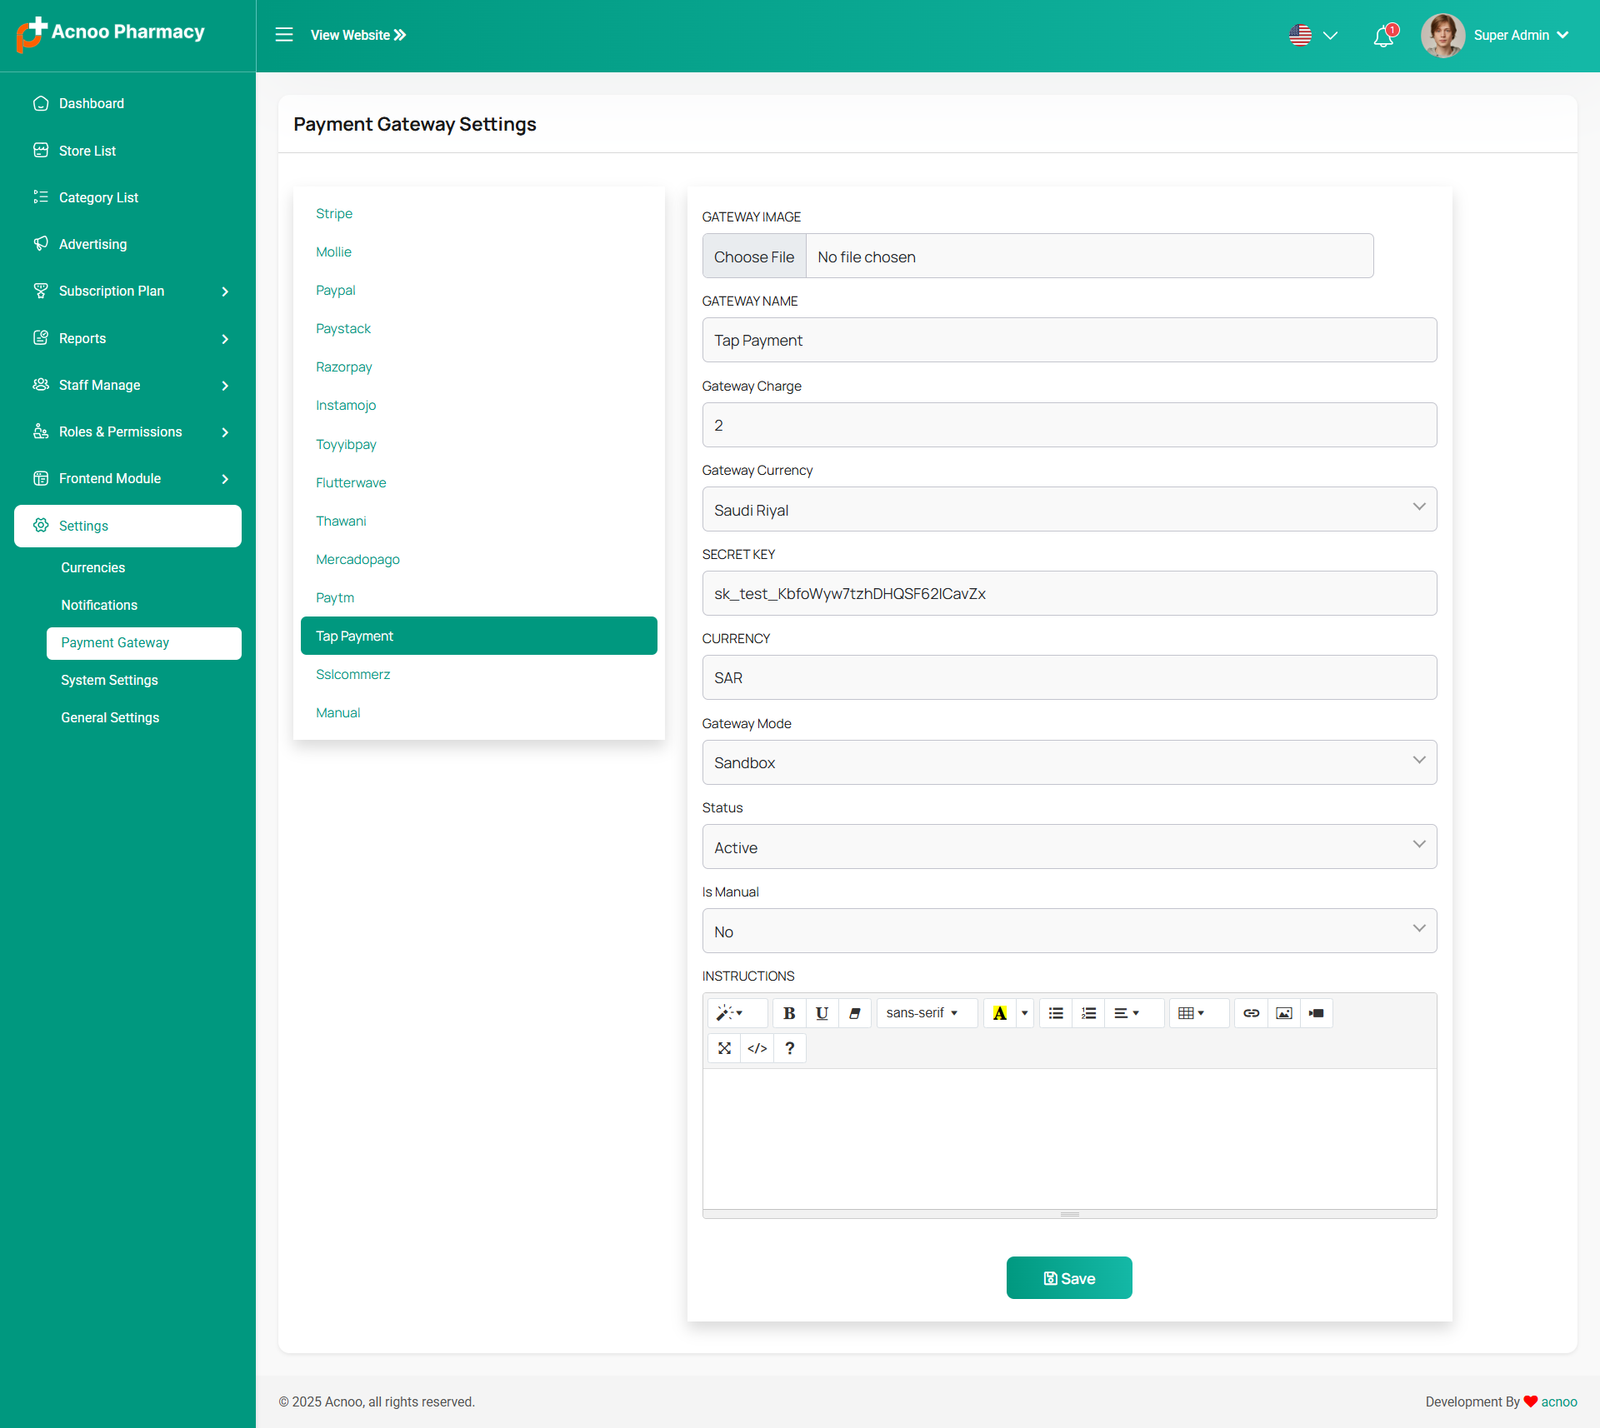Click the yellow highlight color button
Image resolution: width=1600 pixels, height=1428 pixels.
pyautogui.click(x=999, y=1013)
